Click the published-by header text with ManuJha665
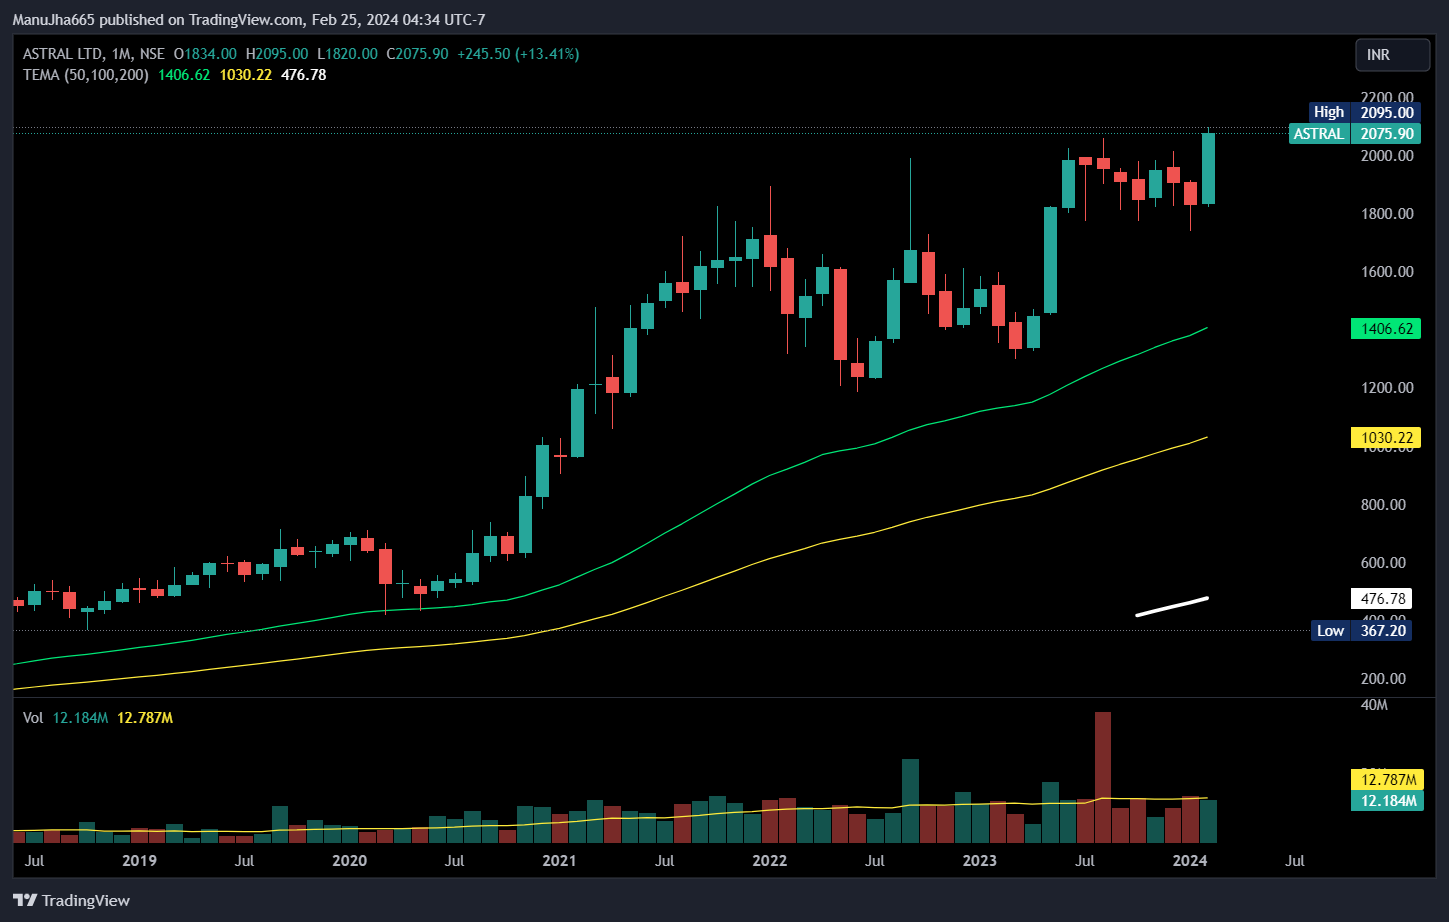The width and height of the screenshot is (1449, 922). click(249, 19)
